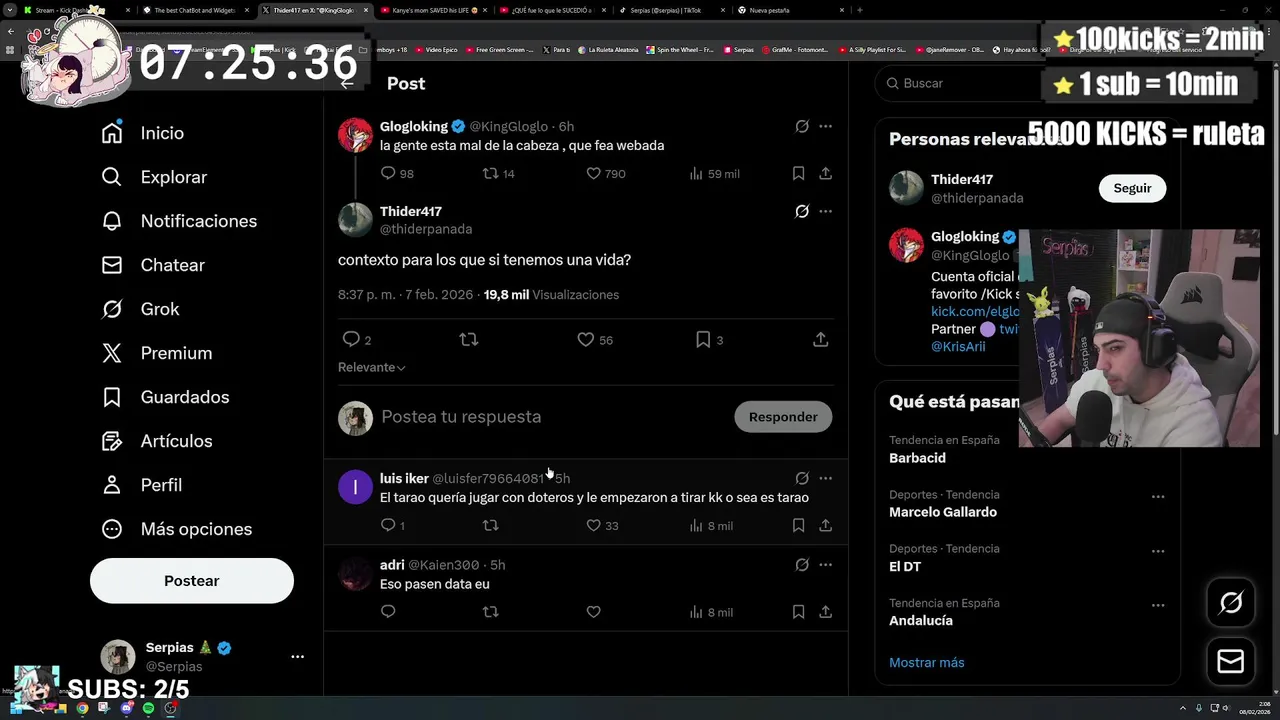Share Glogloking's post
This screenshot has height=720, width=1280.
point(825,173)
